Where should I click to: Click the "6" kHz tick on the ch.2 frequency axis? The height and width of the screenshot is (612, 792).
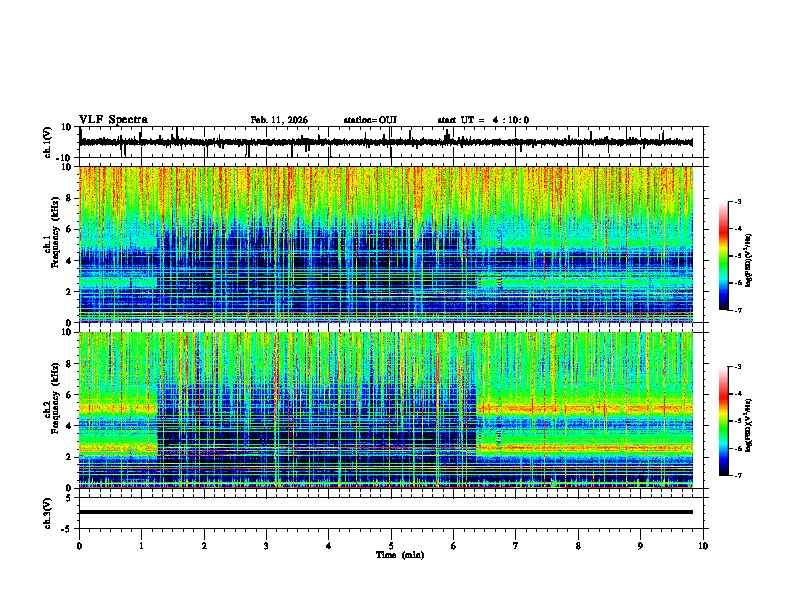click(x=71, y=395)
